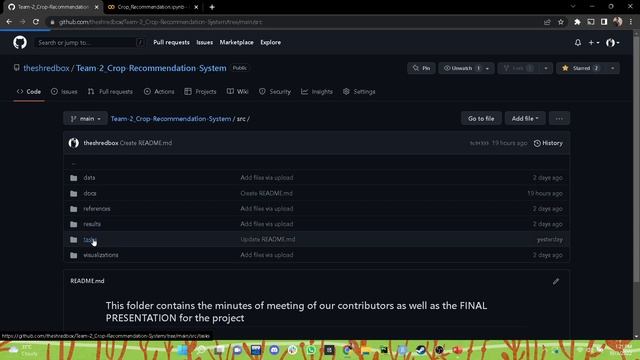Open the visualizations folder
Image resolution: width=640 pixels, height=360 pixels.
tap(101, 255)
